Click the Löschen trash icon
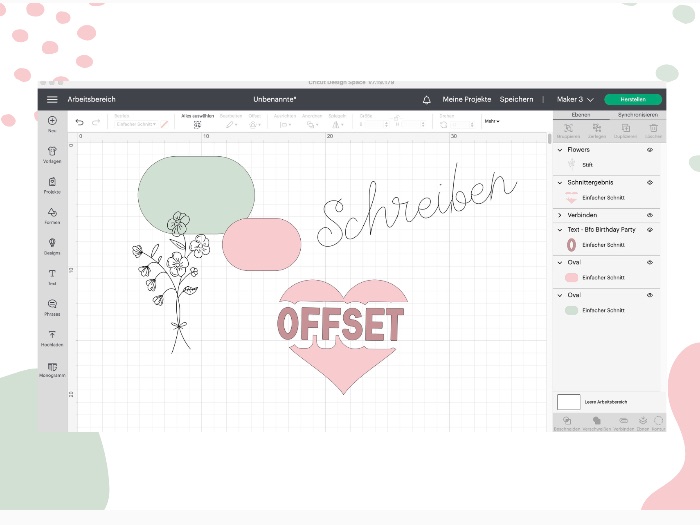This screenshot has width=700, height=525. pos(654,128)
